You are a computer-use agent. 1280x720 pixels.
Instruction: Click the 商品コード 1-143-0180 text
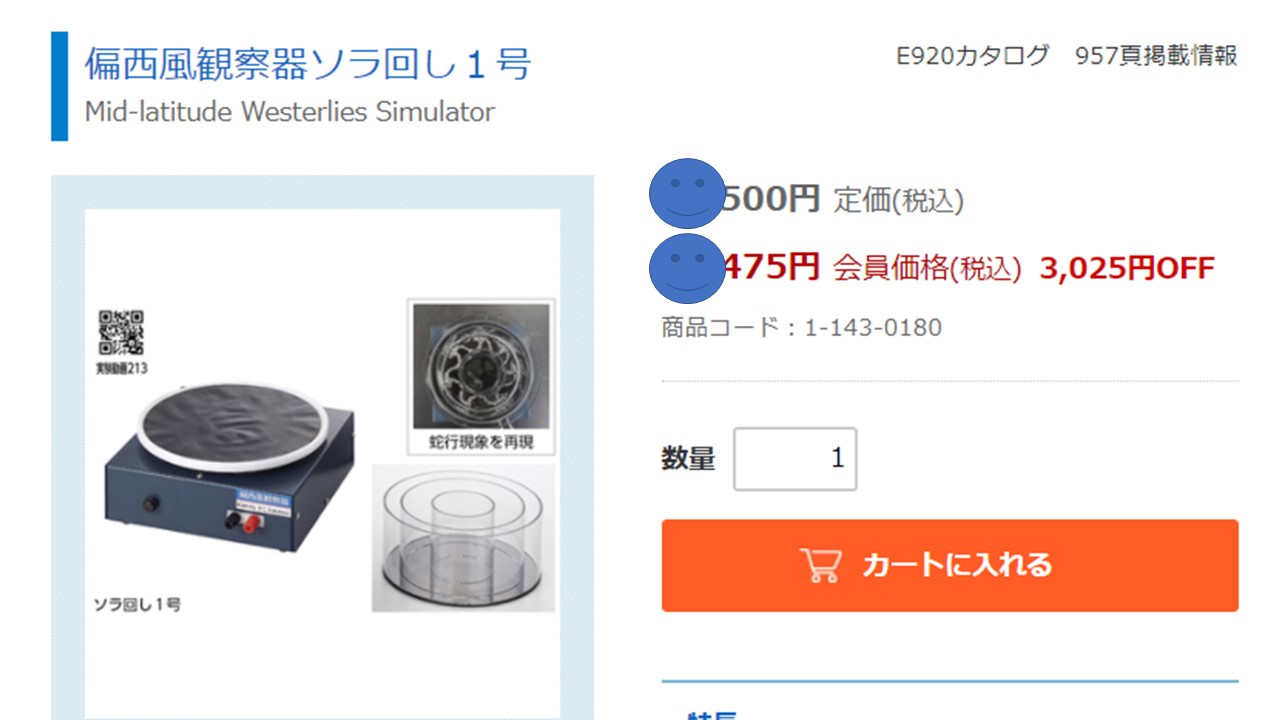[801, 327]
